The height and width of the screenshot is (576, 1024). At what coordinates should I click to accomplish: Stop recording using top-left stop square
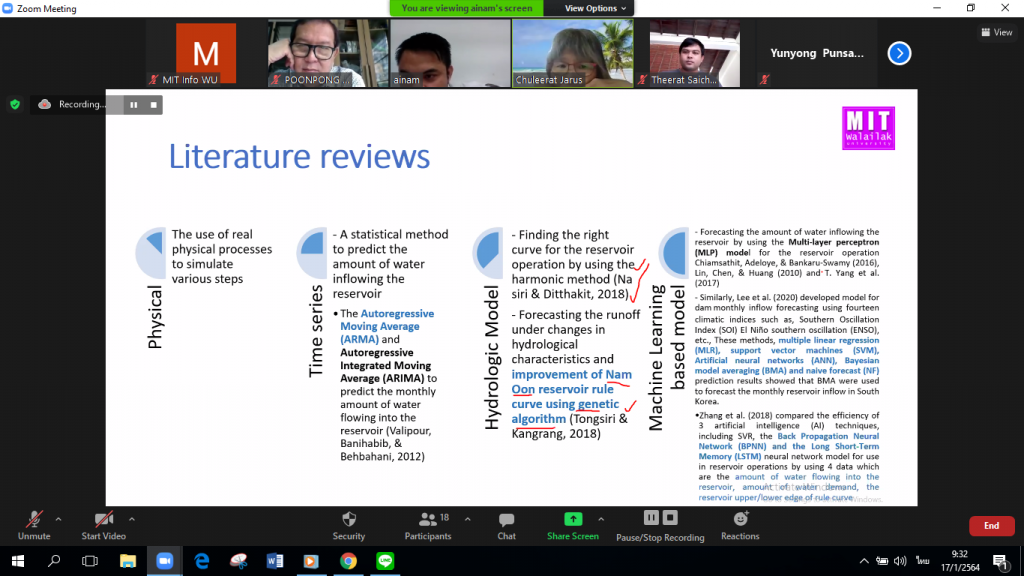pyautogui.click(x=154, y=104)
